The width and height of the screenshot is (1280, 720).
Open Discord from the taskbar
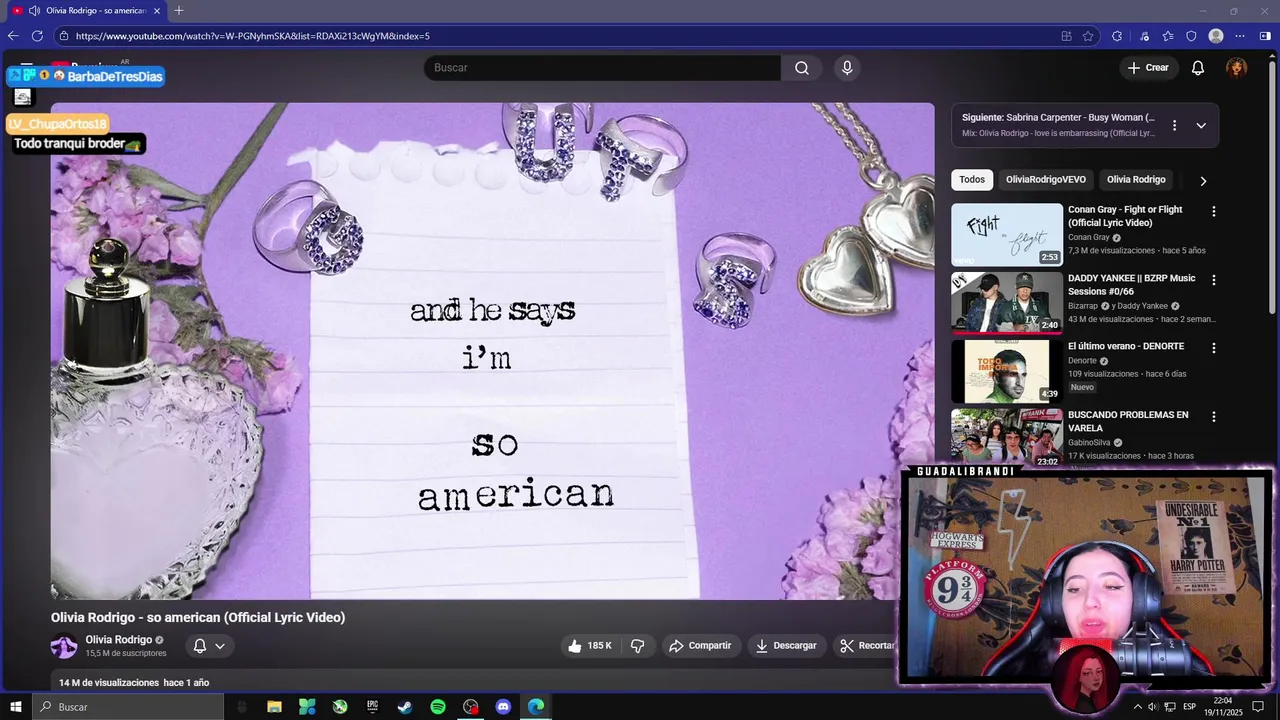503,707
